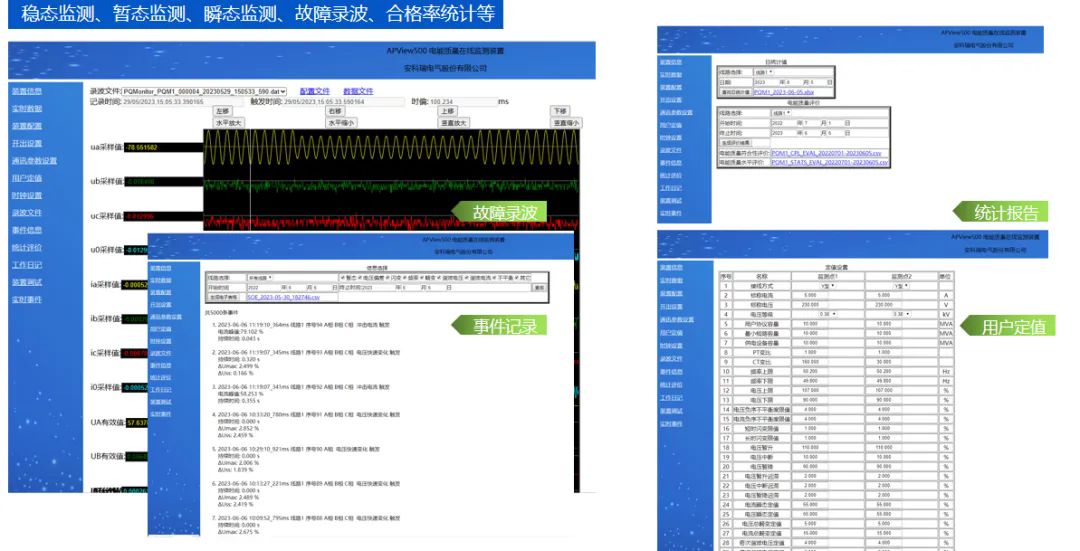
Task: Expand 线路选择 dropdown under 电能质量评价
Action: click(x=782, y=113)
